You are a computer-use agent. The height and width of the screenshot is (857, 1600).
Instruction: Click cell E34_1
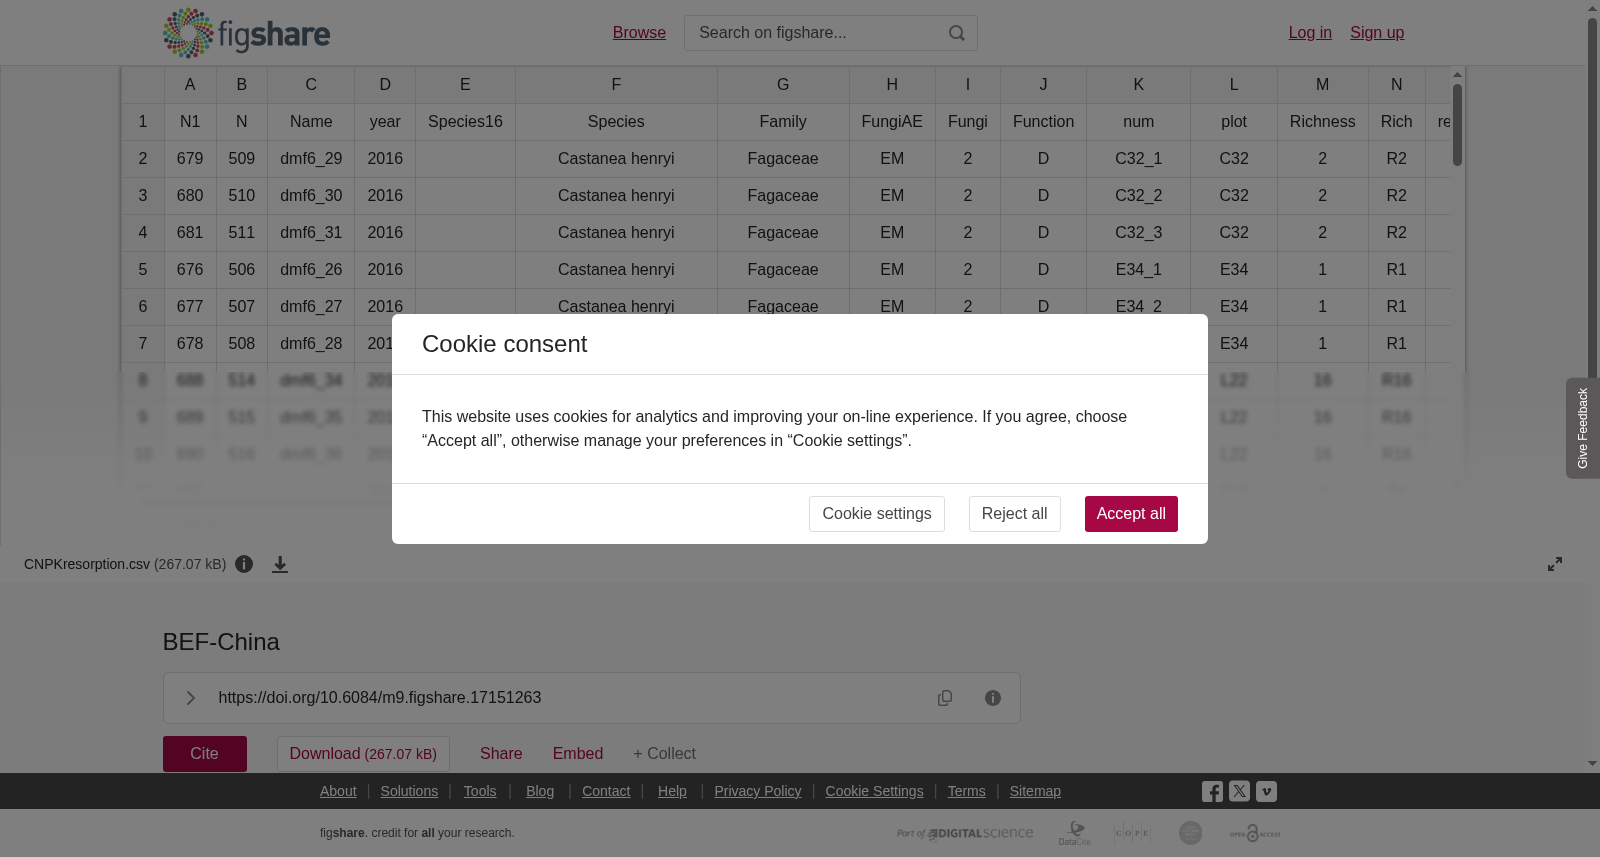pos(1138,270)
